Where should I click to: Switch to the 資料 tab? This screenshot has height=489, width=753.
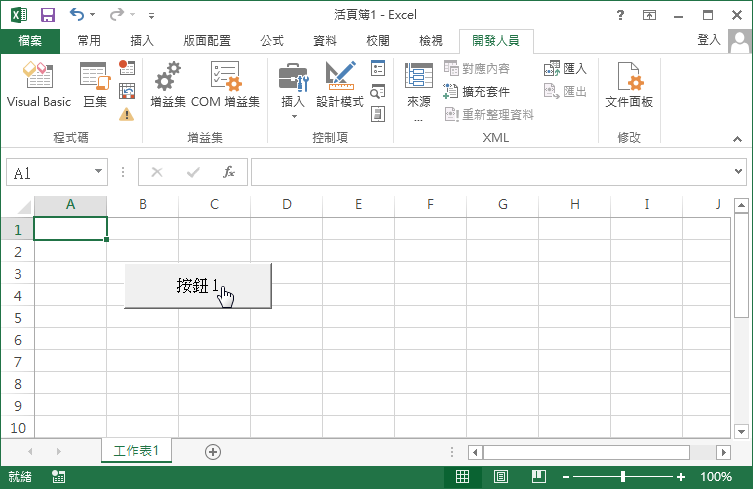pyautogui.click(x=325, y=41)
